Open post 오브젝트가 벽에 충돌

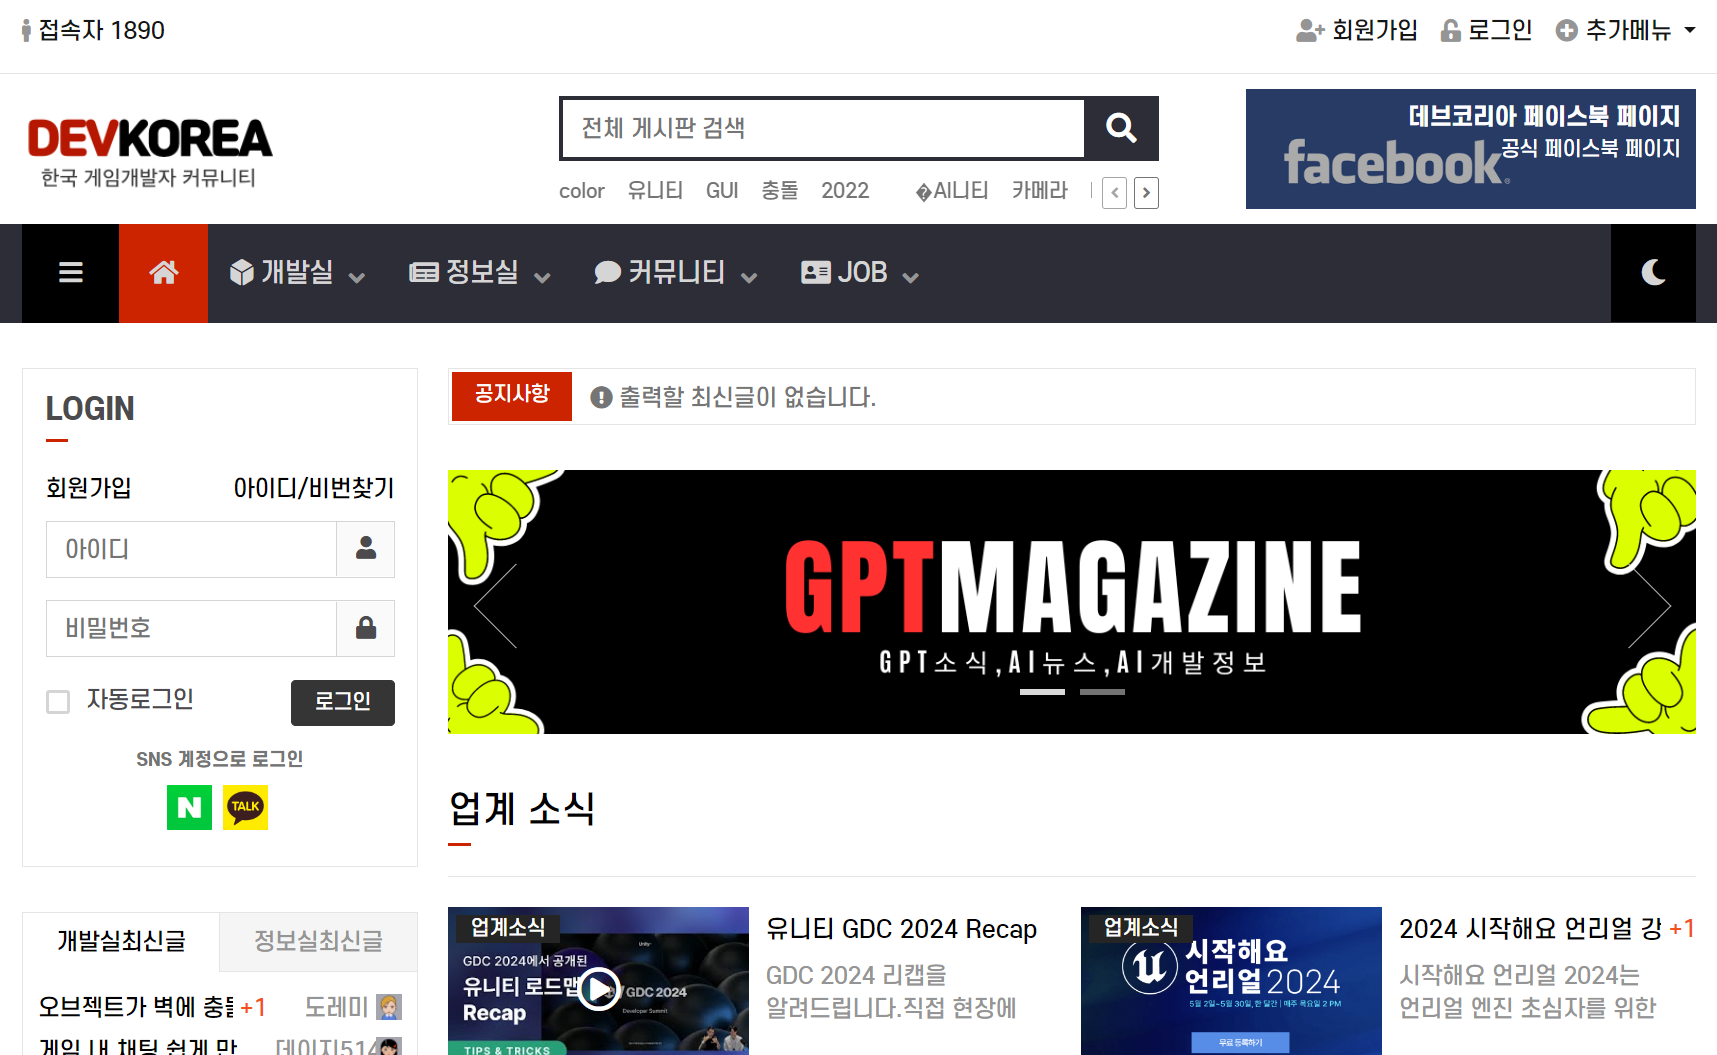[137, 1007]
